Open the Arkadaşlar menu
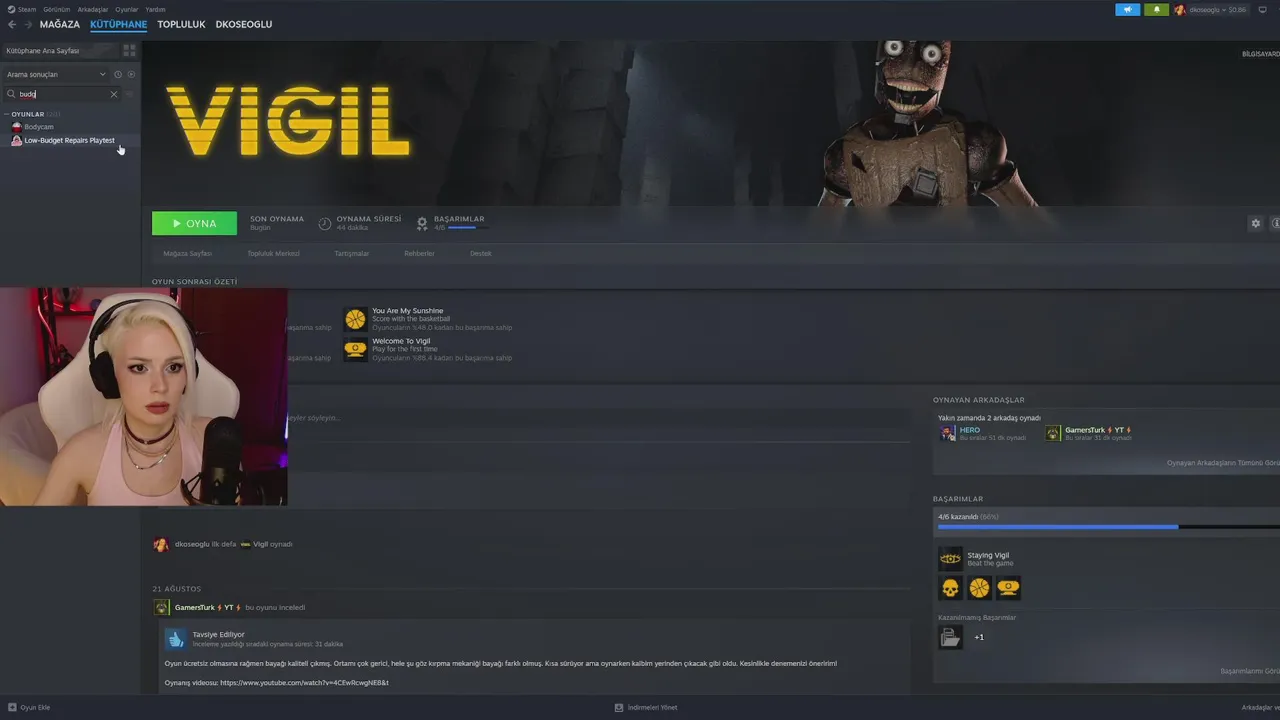 point(93,9)
